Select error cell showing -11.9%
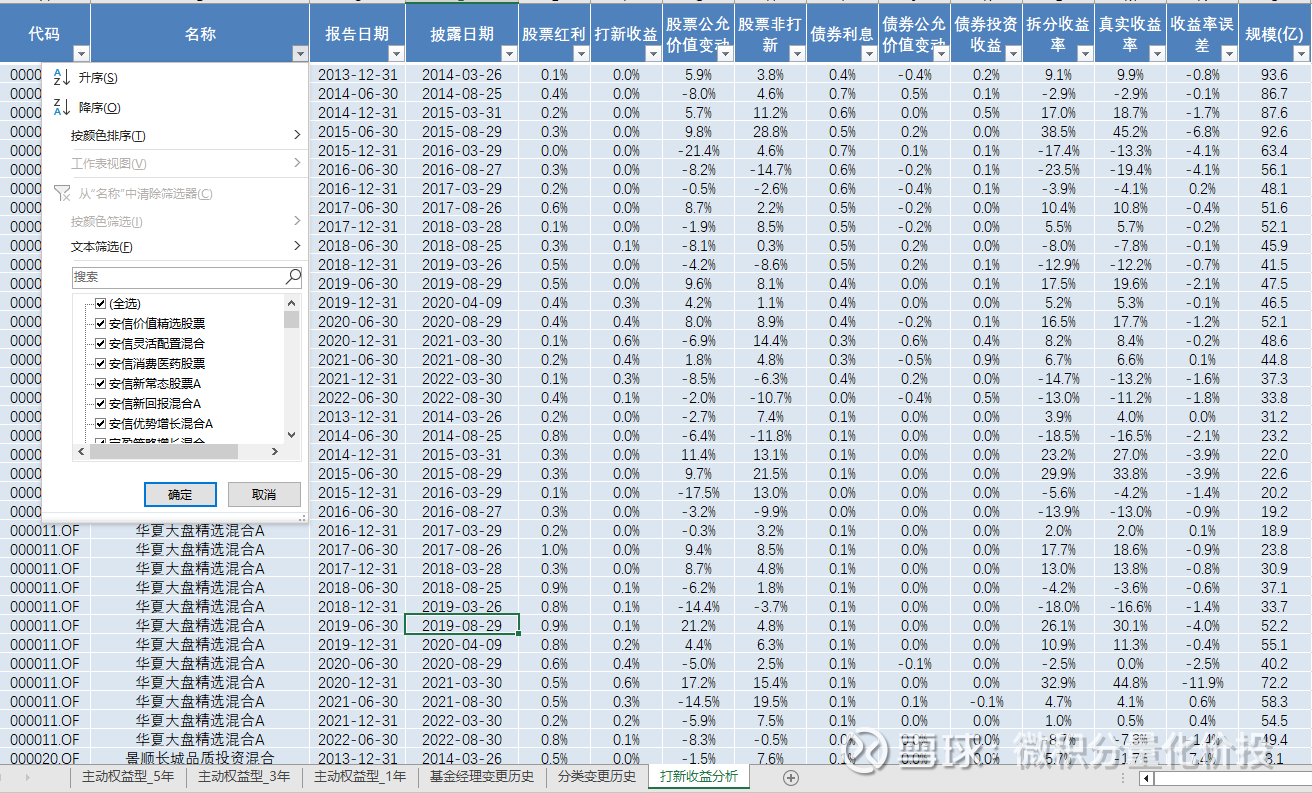Viewport: 1312px width, 793px height. (1202, 682)
